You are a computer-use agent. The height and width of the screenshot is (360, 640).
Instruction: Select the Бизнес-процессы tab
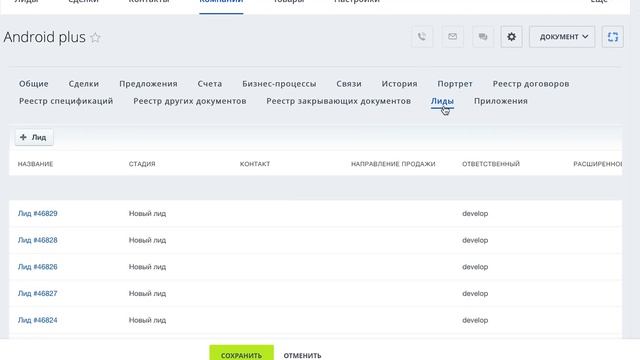(279, 84)
